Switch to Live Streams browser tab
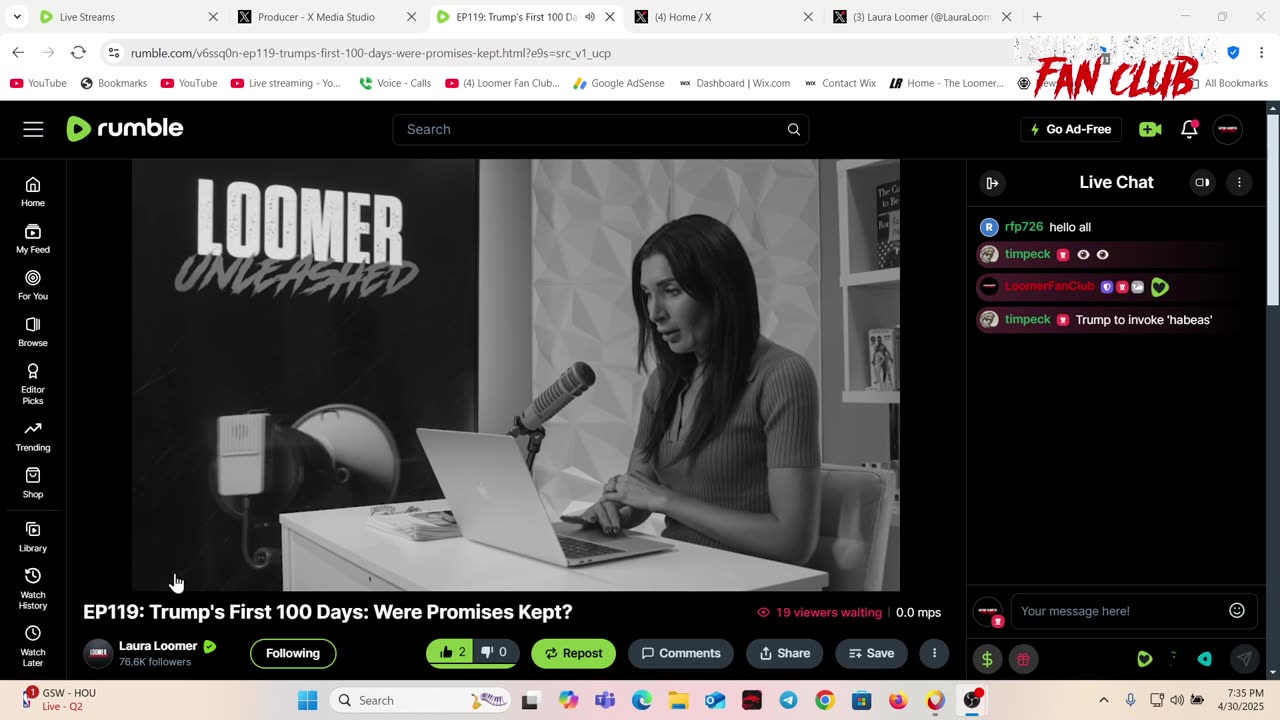Image resolution: width=1280 pixels, height=720 pixels. point(128,17)
